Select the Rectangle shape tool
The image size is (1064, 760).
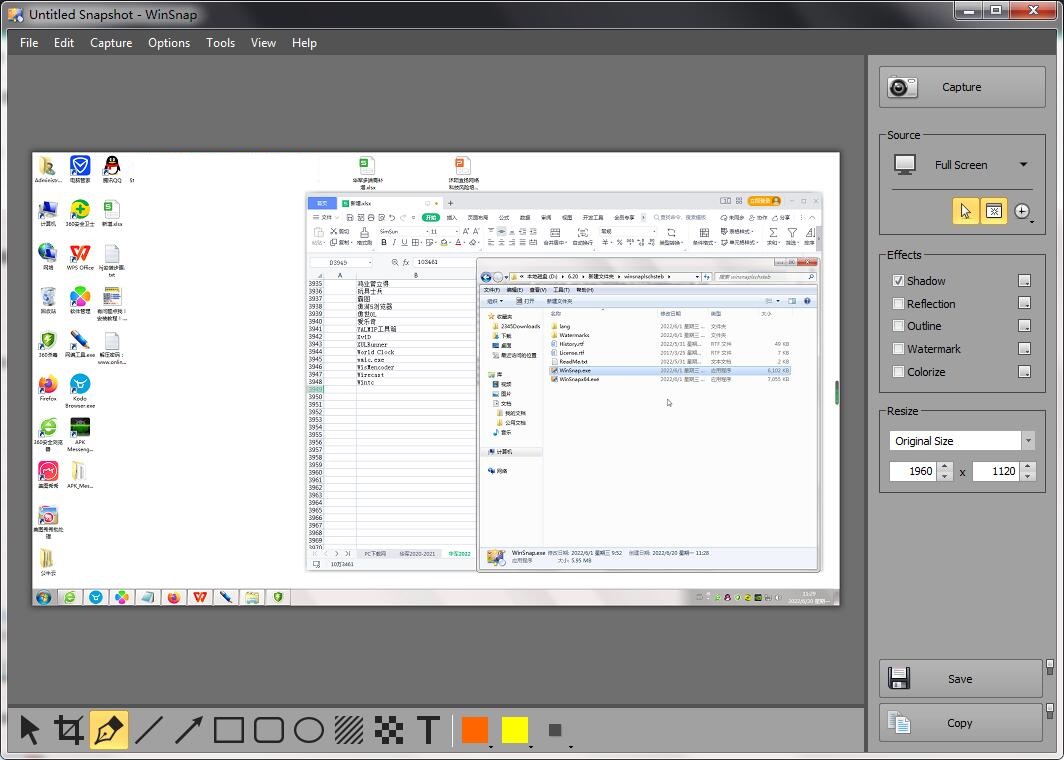[228, 730]
